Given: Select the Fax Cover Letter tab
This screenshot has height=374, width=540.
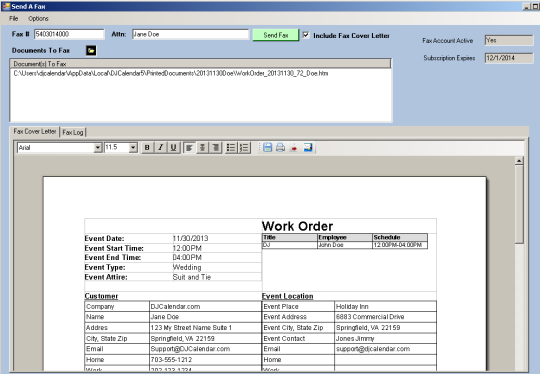Looking at the screenshot, I should tap(35, 132).
